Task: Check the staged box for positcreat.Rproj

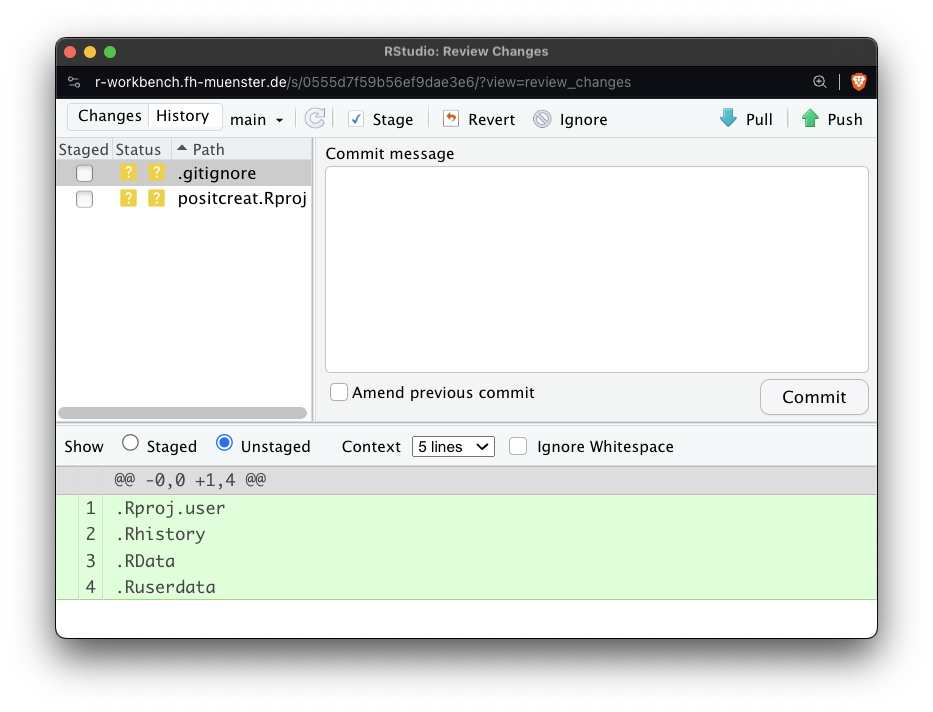Action: (85, 199)
